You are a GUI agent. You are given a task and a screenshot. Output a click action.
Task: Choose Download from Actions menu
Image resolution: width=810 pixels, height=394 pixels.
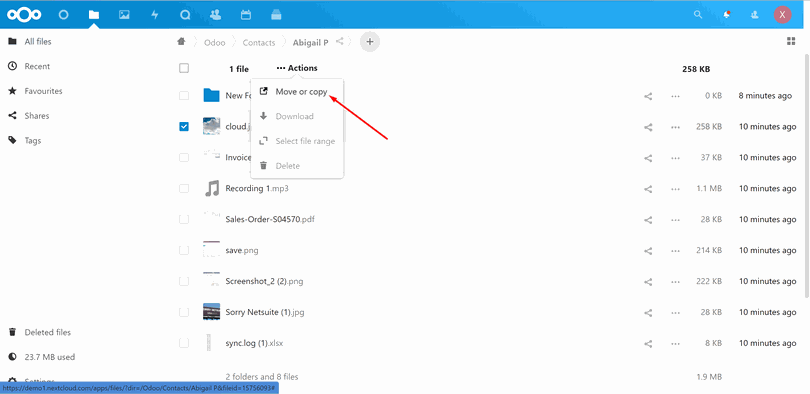point(297,117)
